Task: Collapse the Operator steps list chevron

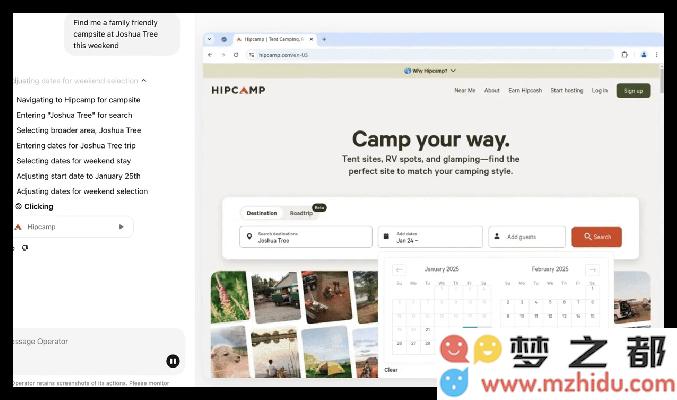Action: pyautogui.click(x=144, y=81)
